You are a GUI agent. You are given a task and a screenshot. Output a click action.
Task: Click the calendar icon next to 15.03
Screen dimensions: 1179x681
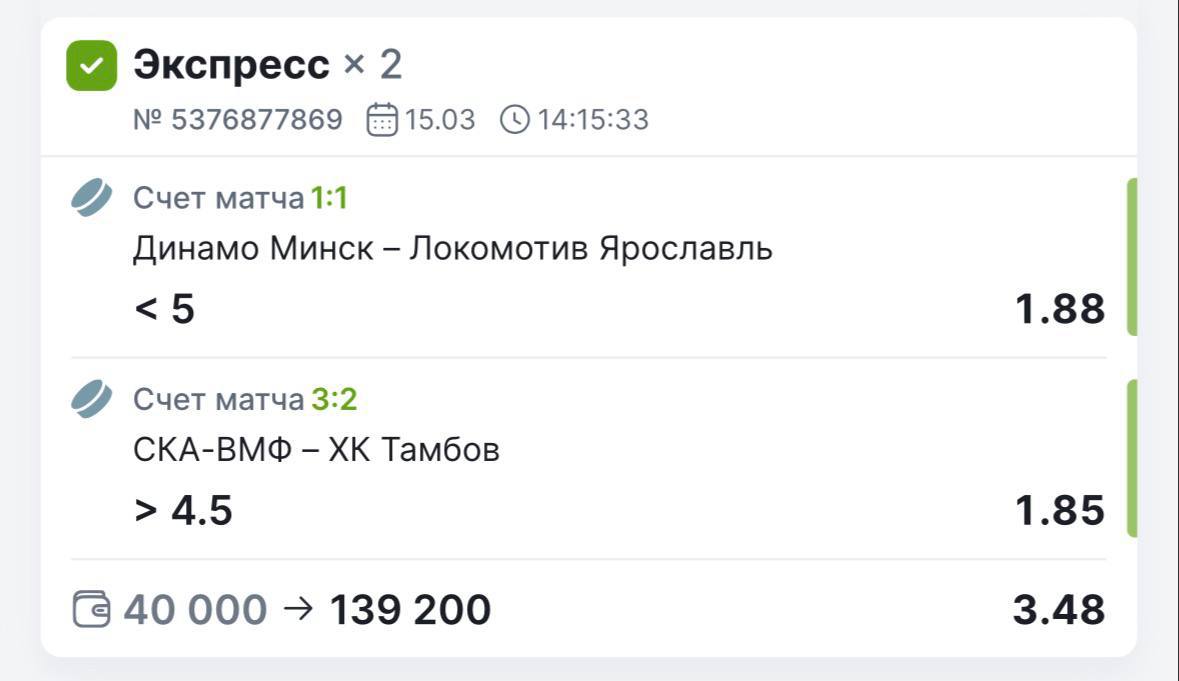coord(382,120)
